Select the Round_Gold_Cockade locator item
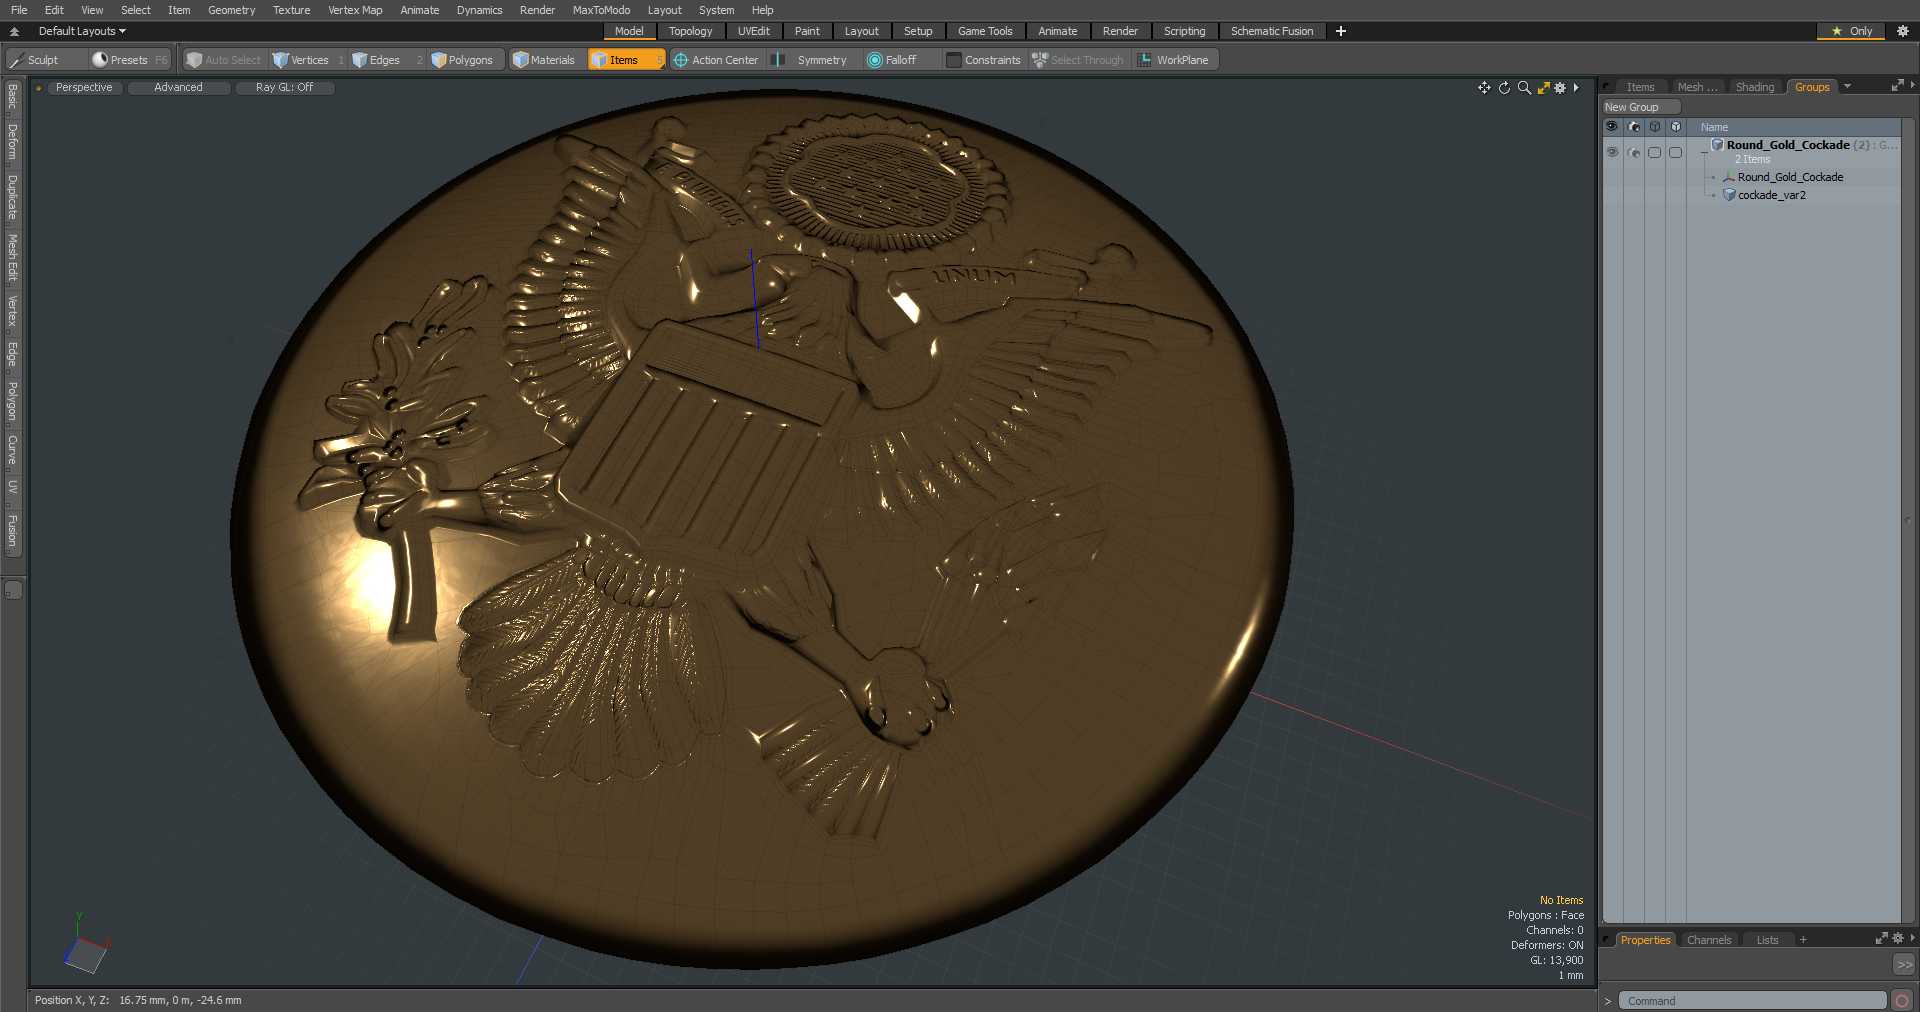The width and height of the screenshot is (1920, 1012). pyautogui.click(x=1790, y=177)
